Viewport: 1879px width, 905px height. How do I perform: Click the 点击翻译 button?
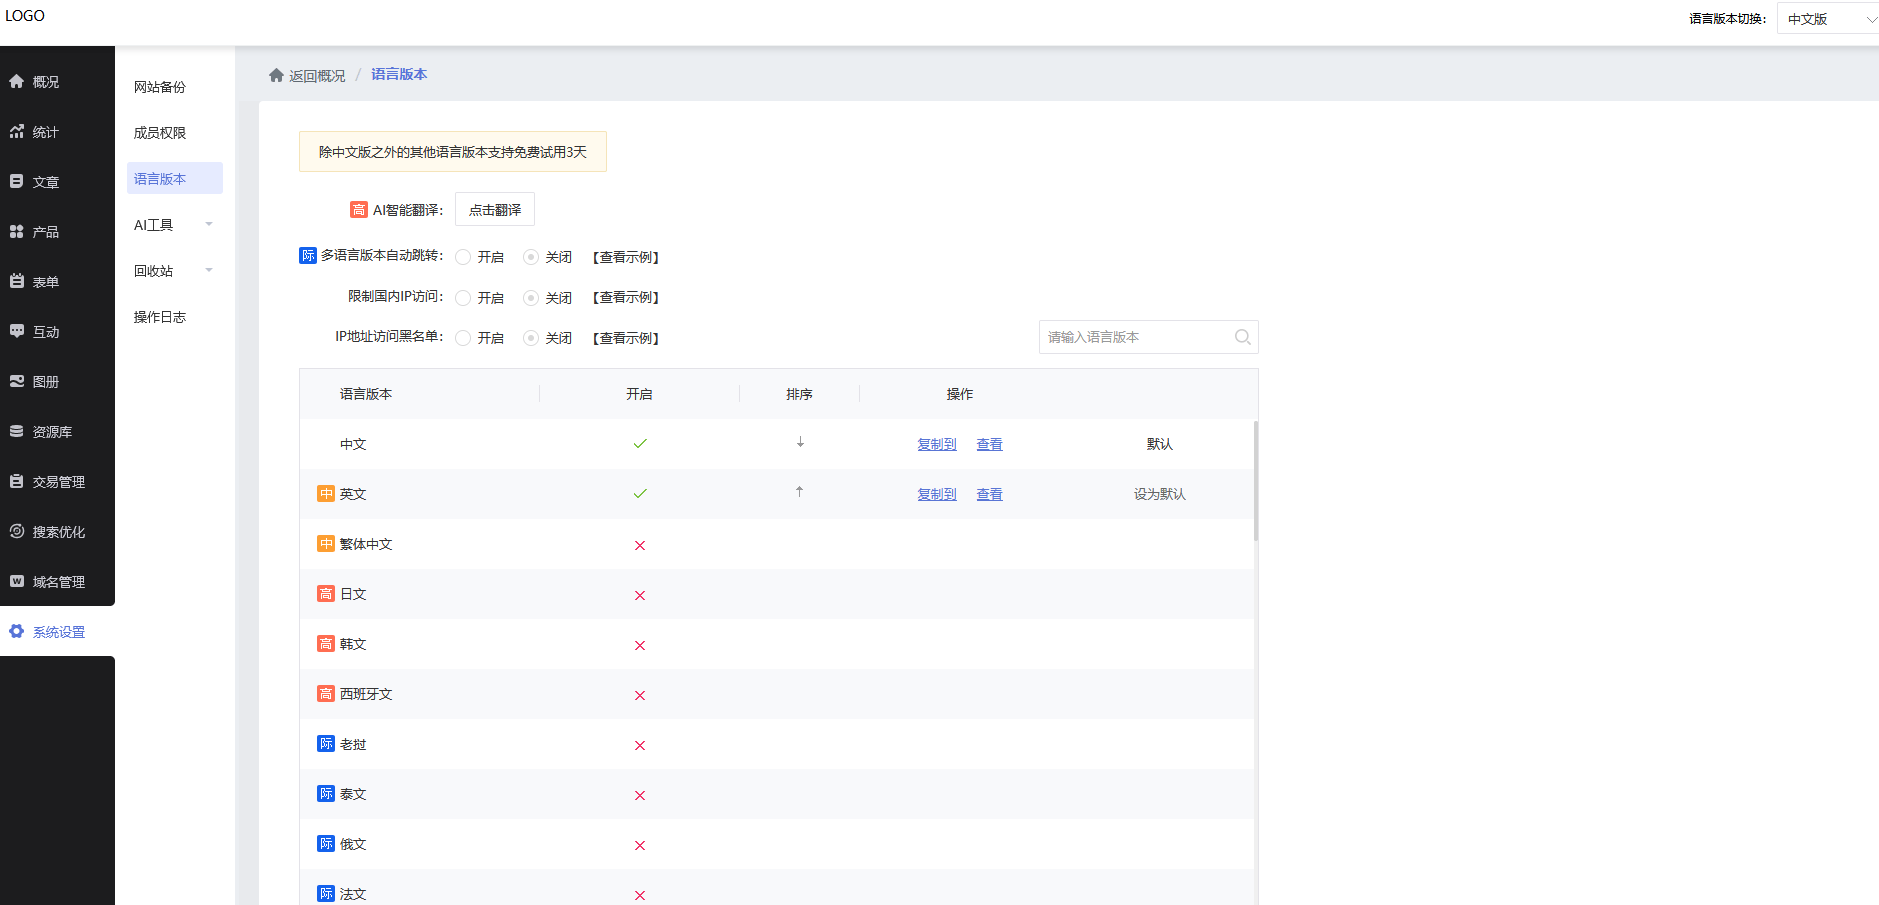coord(495,210)
